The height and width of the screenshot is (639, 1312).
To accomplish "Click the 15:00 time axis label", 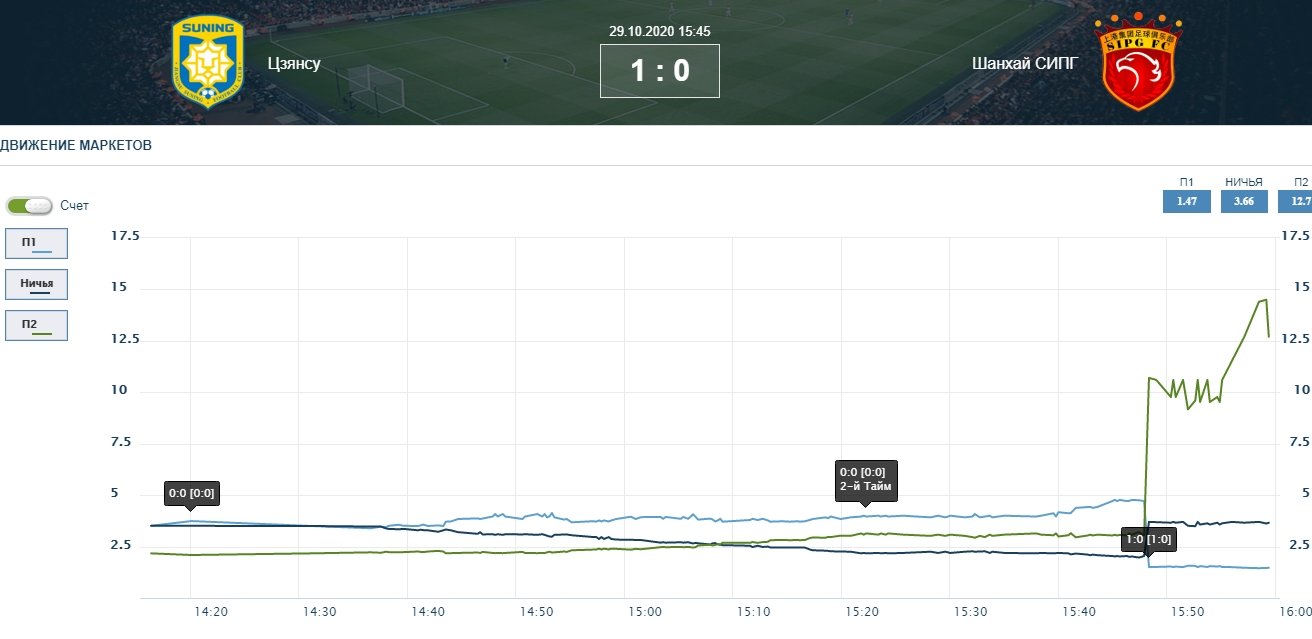I will click(644, 611).
